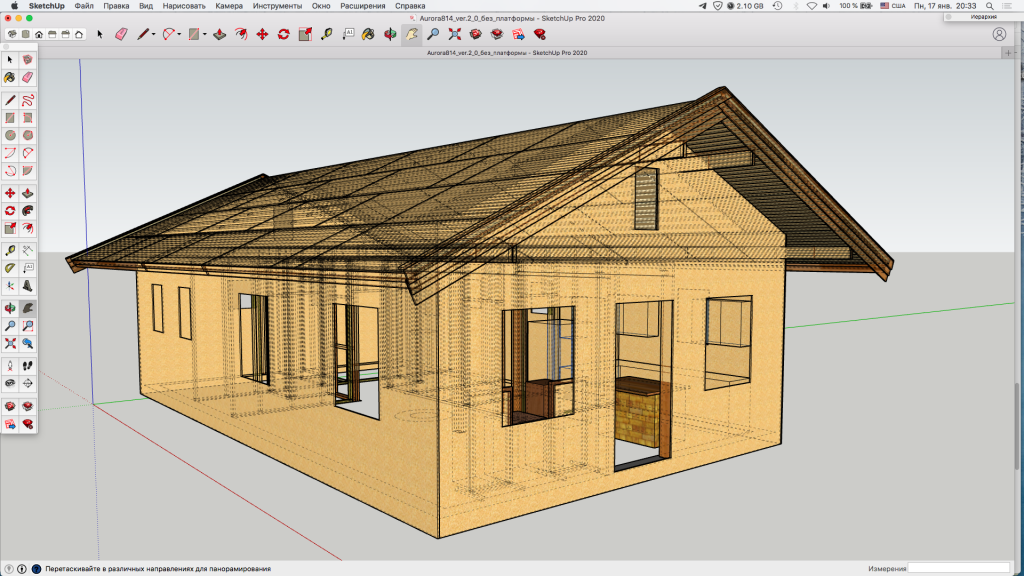Viewport: 1024px width, 576px height.
Task: Click the Измерения measurements input box
Action: (x=962, y=569)
